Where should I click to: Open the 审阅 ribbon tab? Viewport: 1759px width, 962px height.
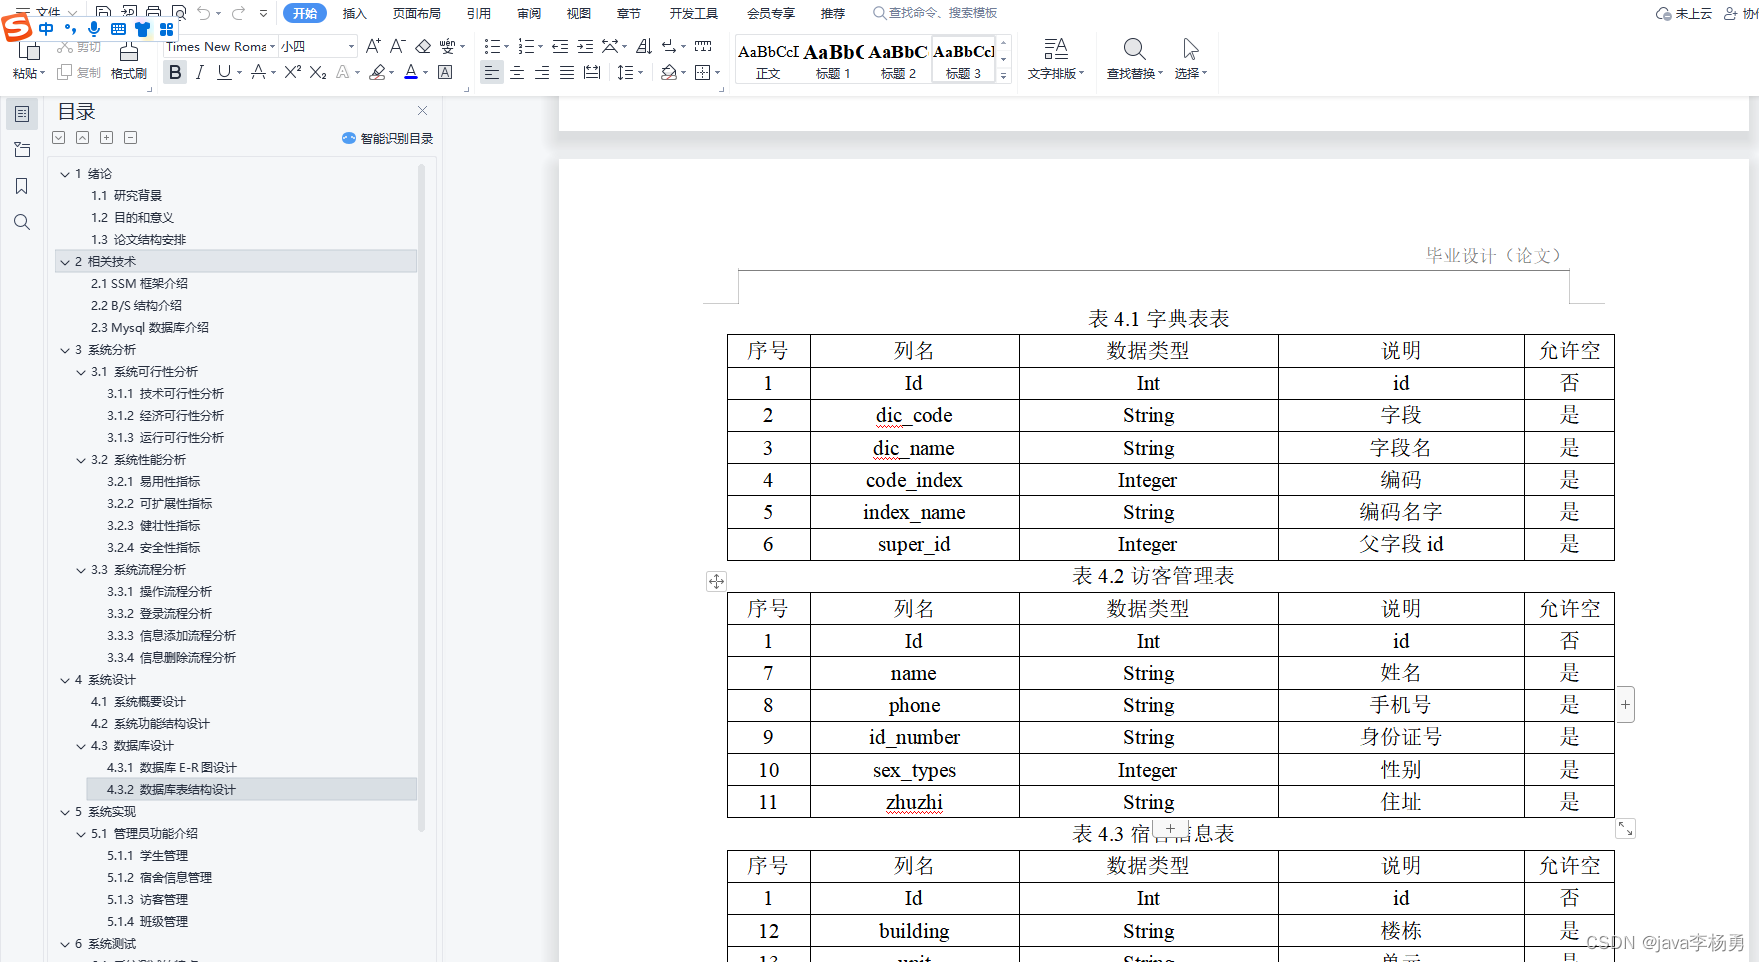[529, 13]
